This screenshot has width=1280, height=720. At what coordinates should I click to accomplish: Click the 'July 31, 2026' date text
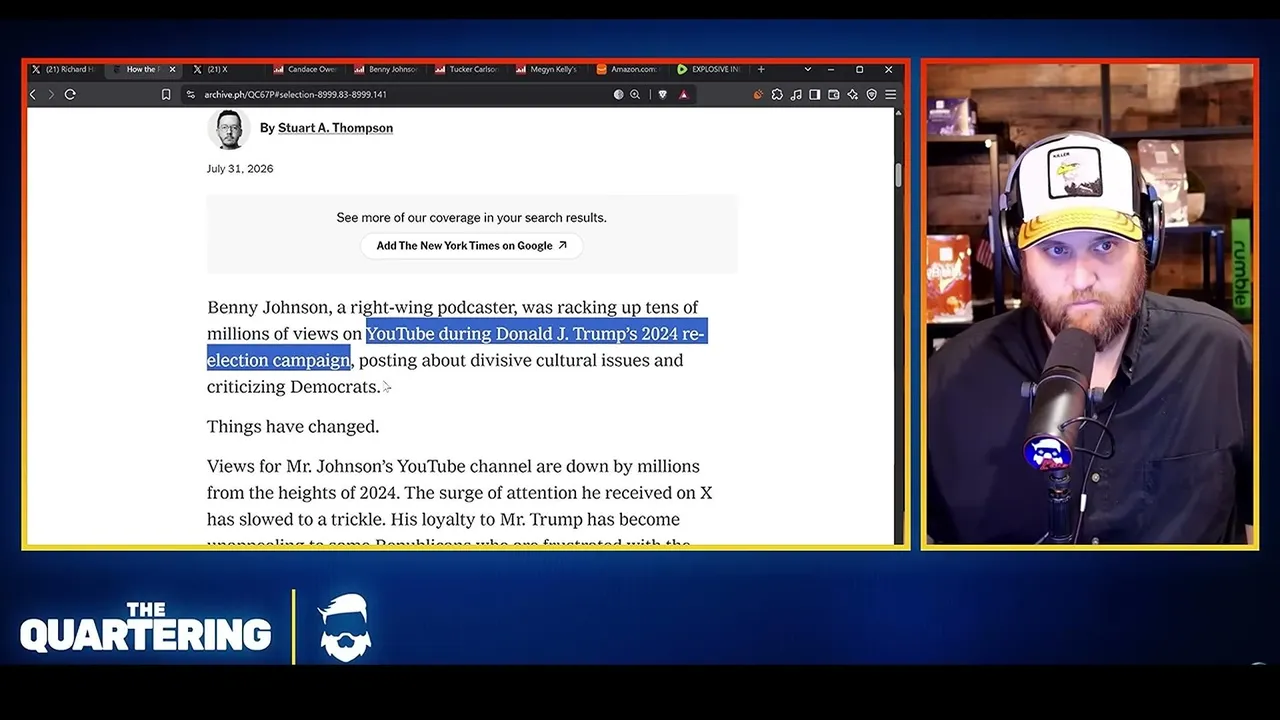coord(240,169)
